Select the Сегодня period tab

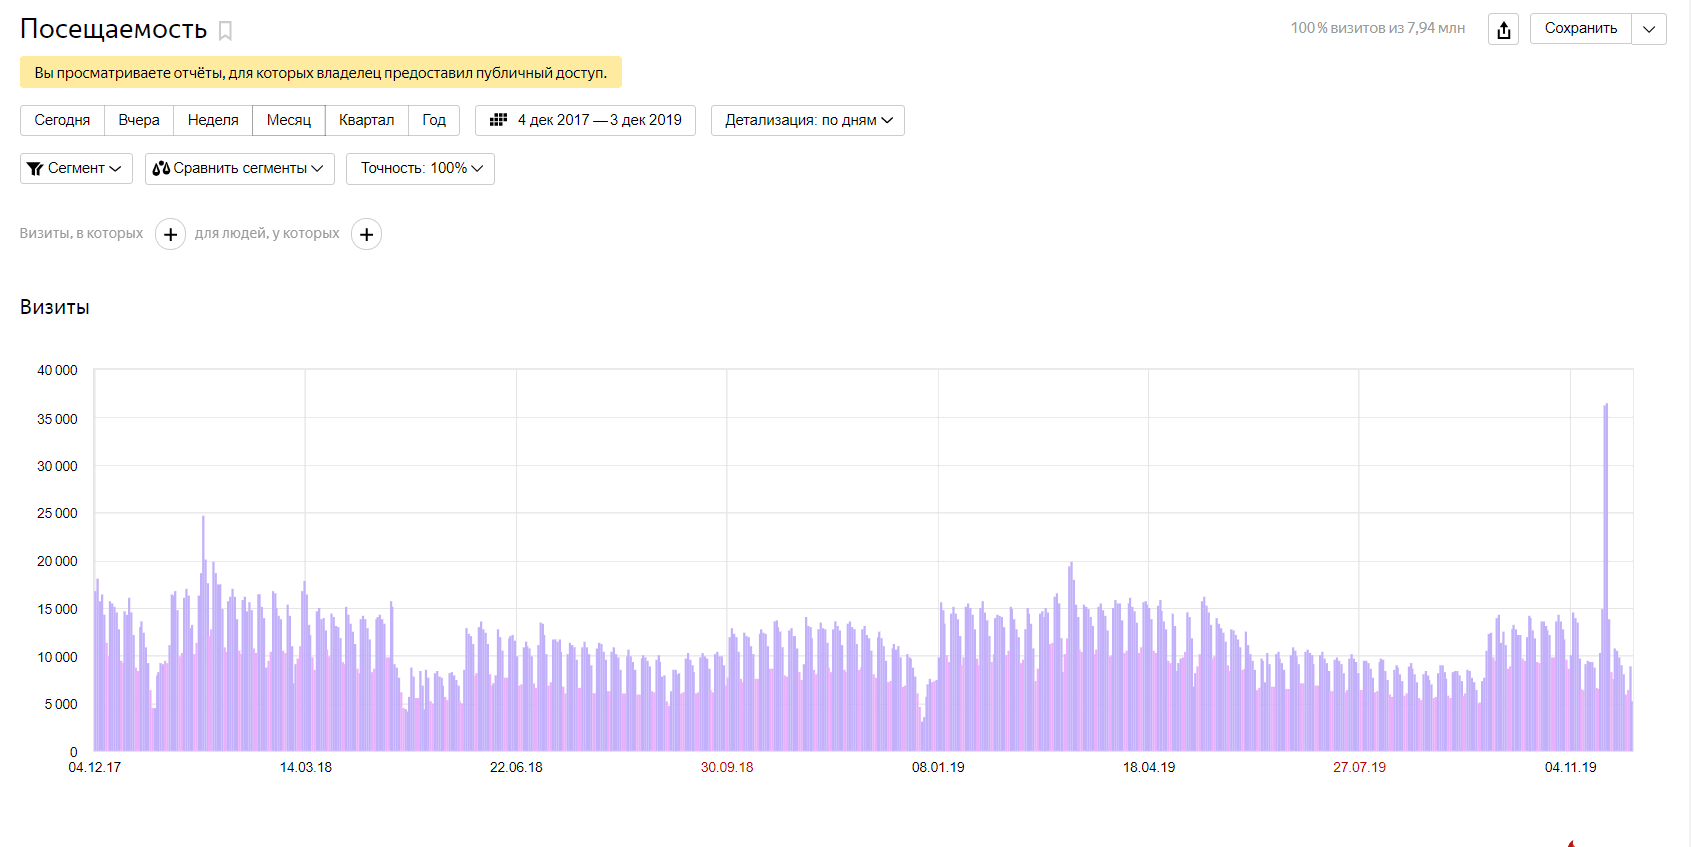coord(62,120)
